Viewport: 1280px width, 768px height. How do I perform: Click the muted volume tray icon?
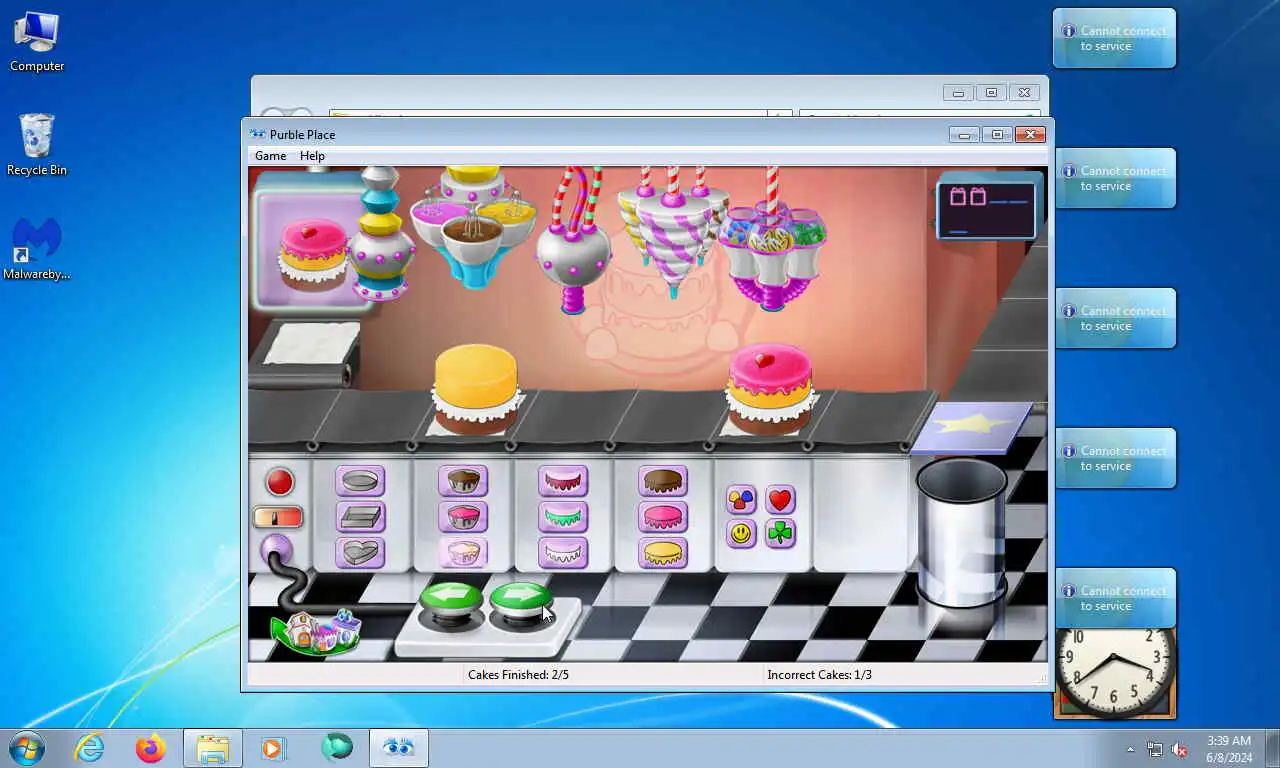click(1179, 749)
